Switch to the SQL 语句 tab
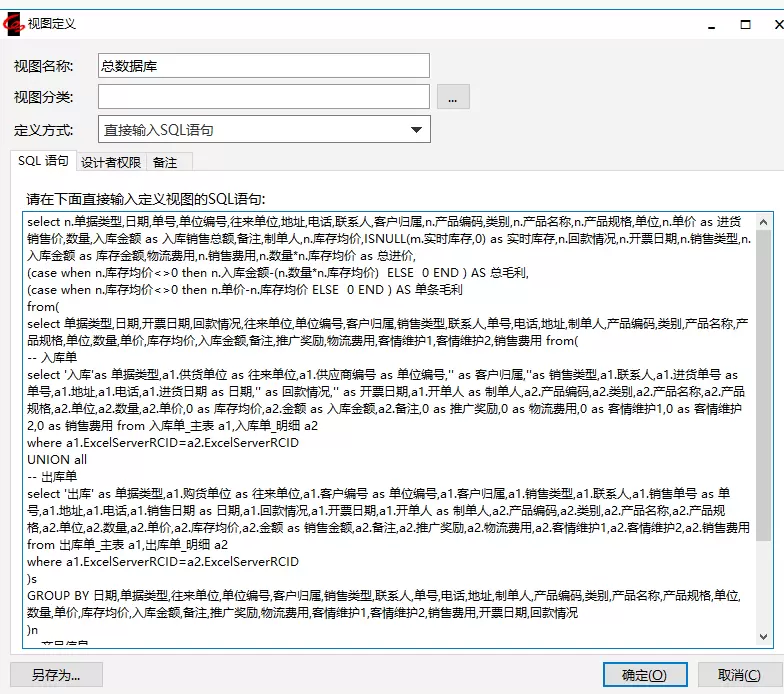This screenshot has height=694, width=784. click(43, 161)
